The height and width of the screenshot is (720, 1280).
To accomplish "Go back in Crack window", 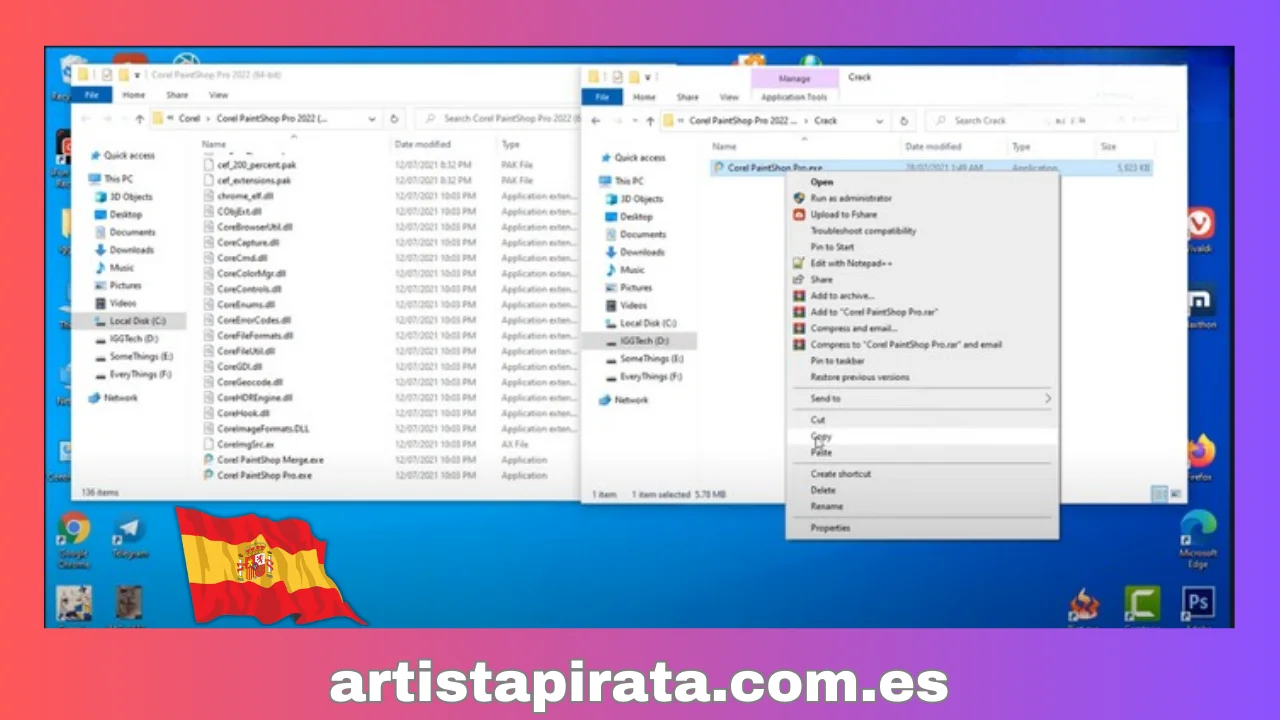I will point(596,121).
